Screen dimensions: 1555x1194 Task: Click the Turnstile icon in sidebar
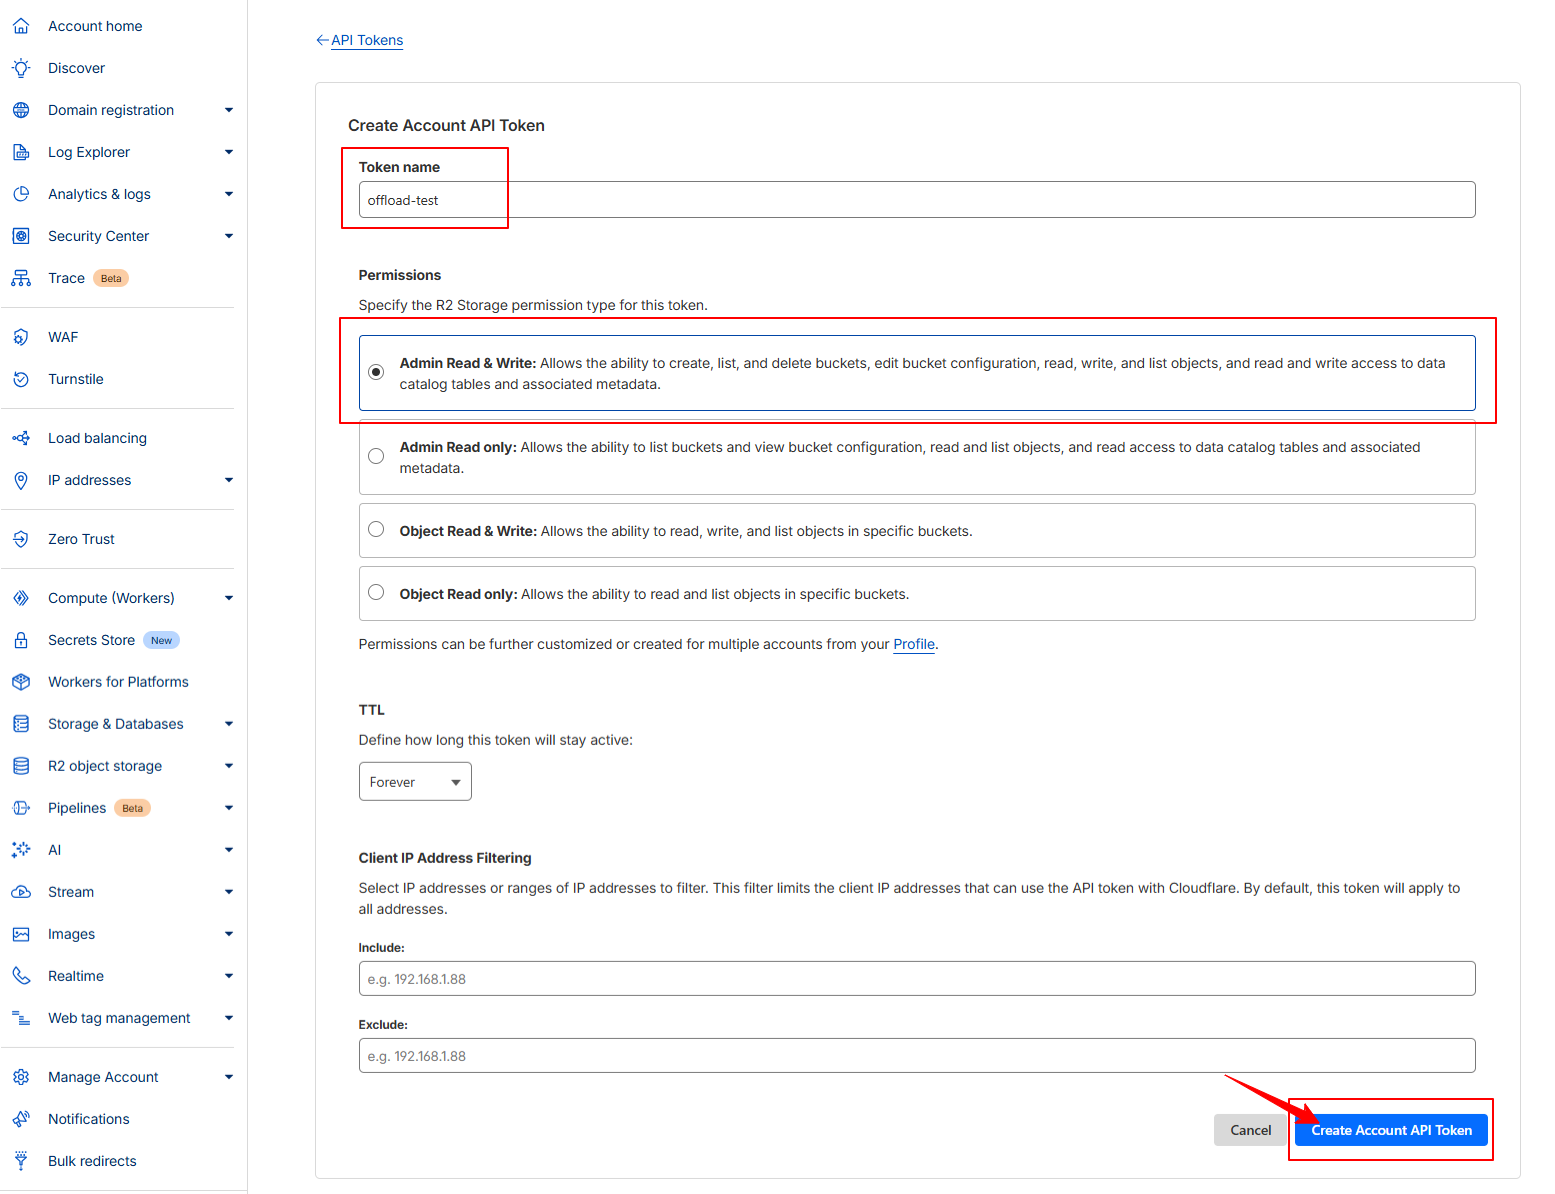pyautogui.click(x=21, y=379)
